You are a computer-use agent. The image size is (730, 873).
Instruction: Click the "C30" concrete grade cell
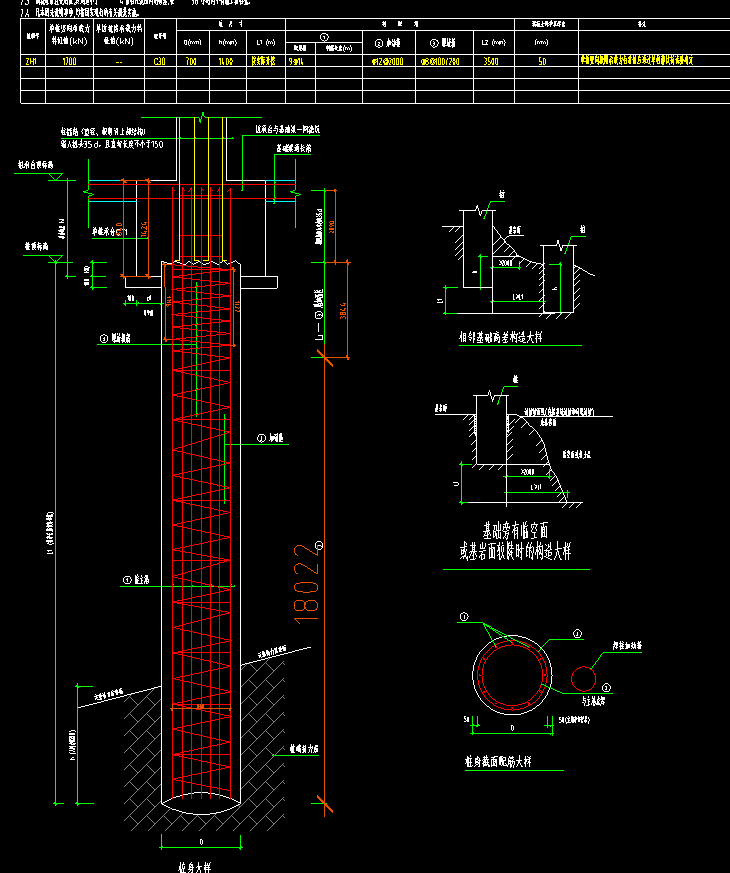(x=160, y=61)
